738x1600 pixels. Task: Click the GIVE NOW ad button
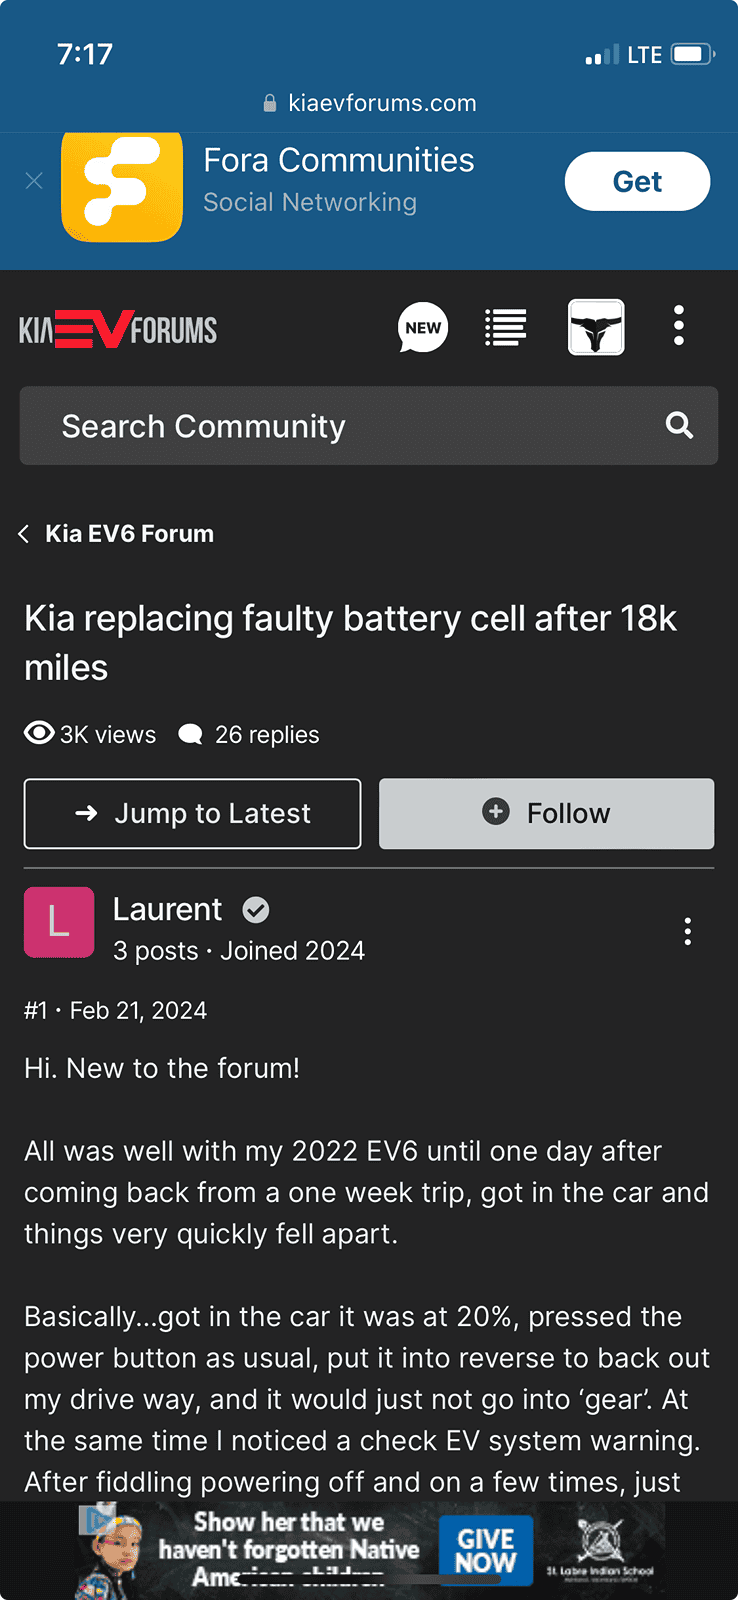[486, 1550]
